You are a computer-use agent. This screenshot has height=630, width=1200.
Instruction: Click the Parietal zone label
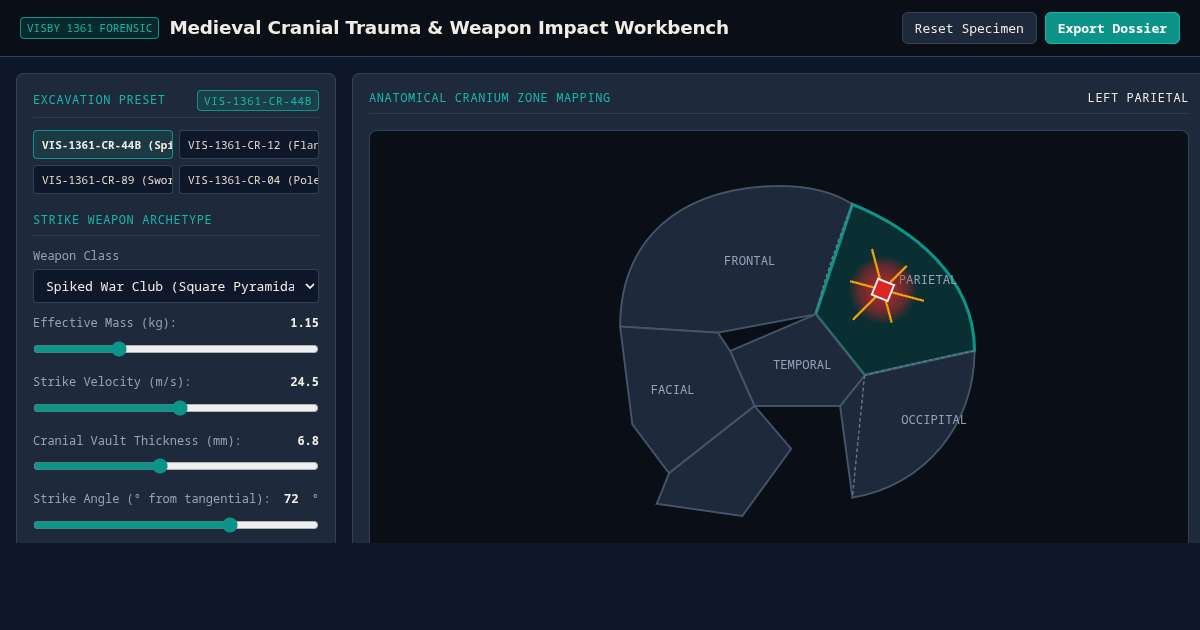click(x=927, y=280)
